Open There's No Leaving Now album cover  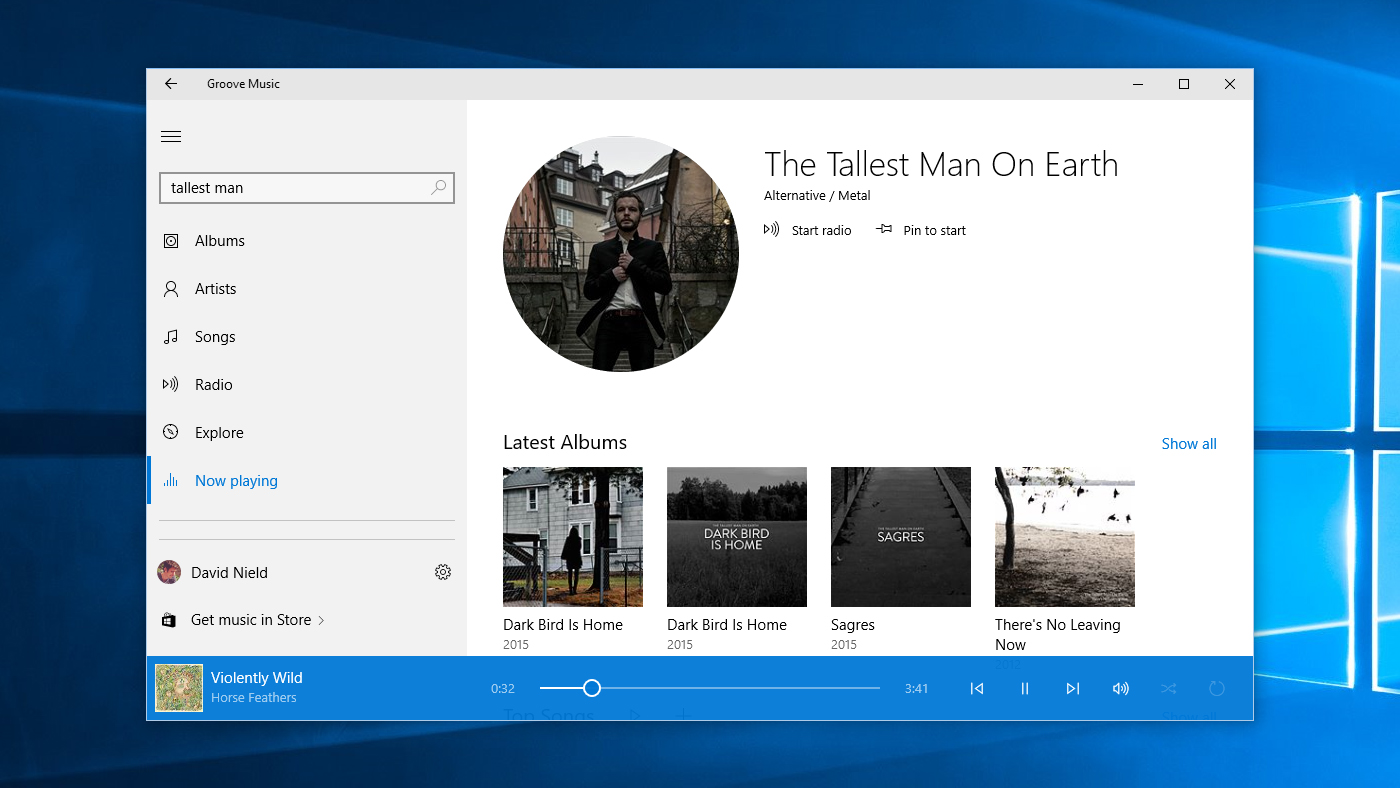[x=1065, y=537]
